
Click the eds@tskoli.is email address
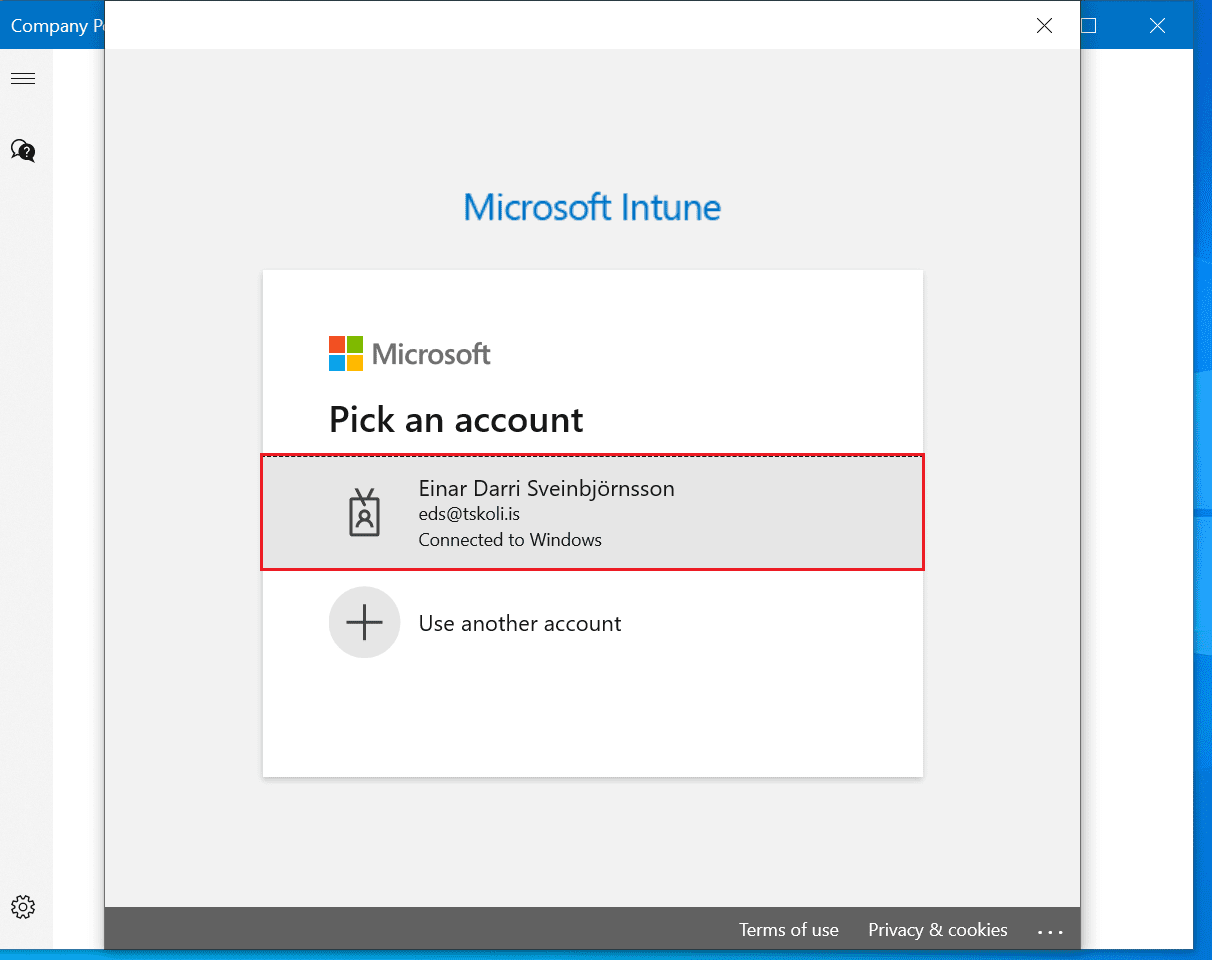(x=468, y=515)
